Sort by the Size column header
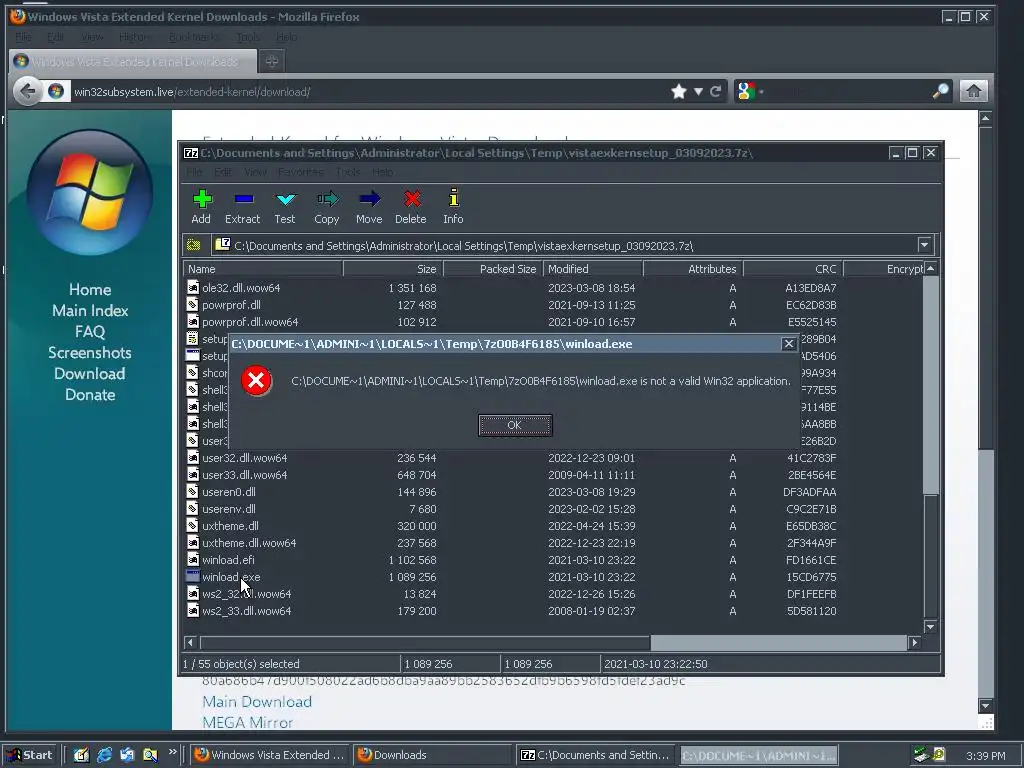 point(393,269)
